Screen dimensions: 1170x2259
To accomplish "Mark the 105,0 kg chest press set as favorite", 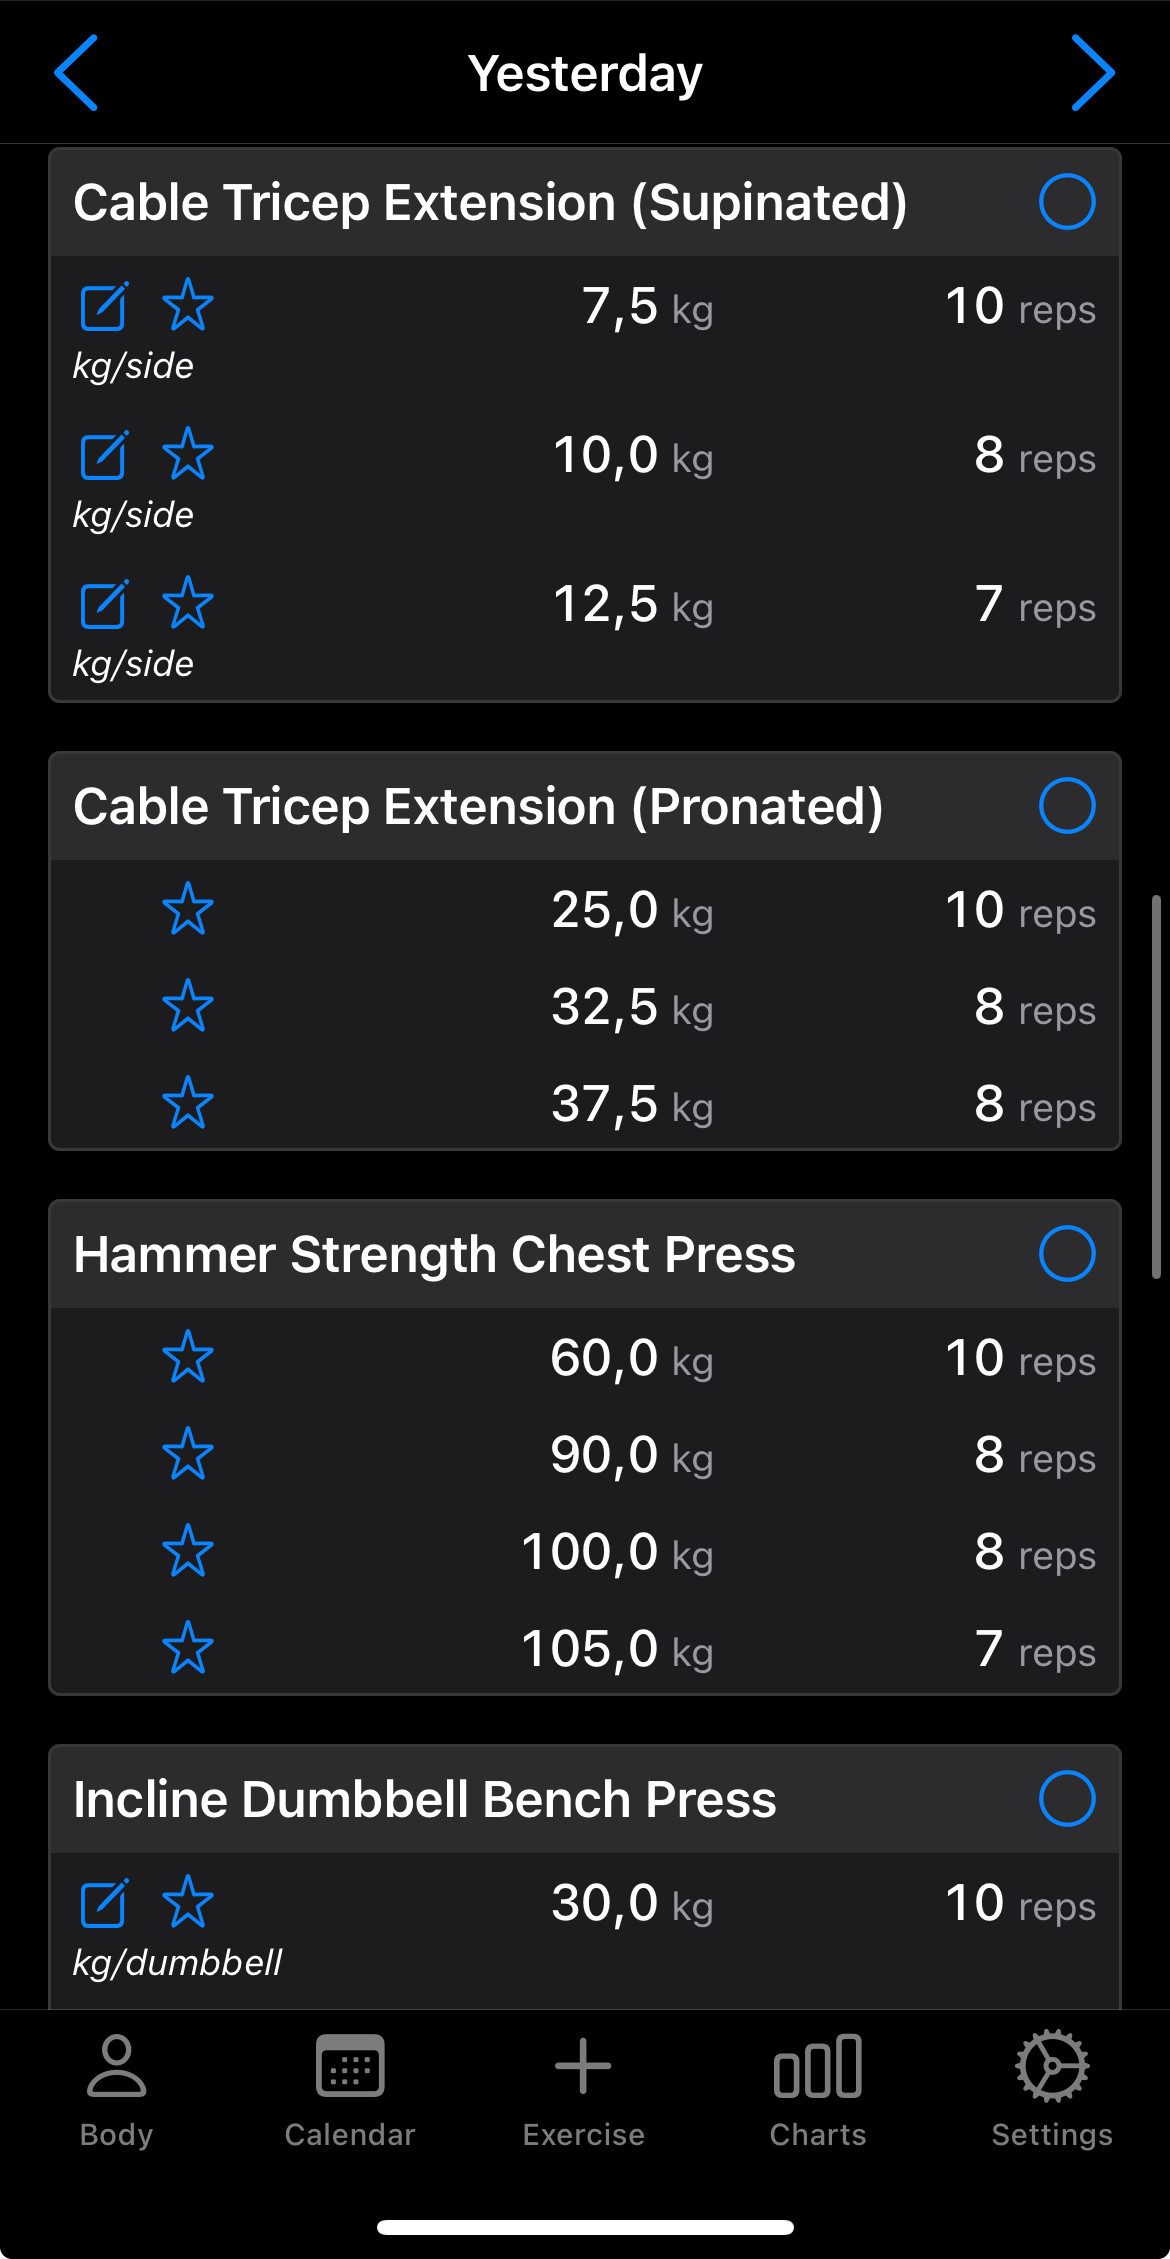I will tap(187, 1648).
